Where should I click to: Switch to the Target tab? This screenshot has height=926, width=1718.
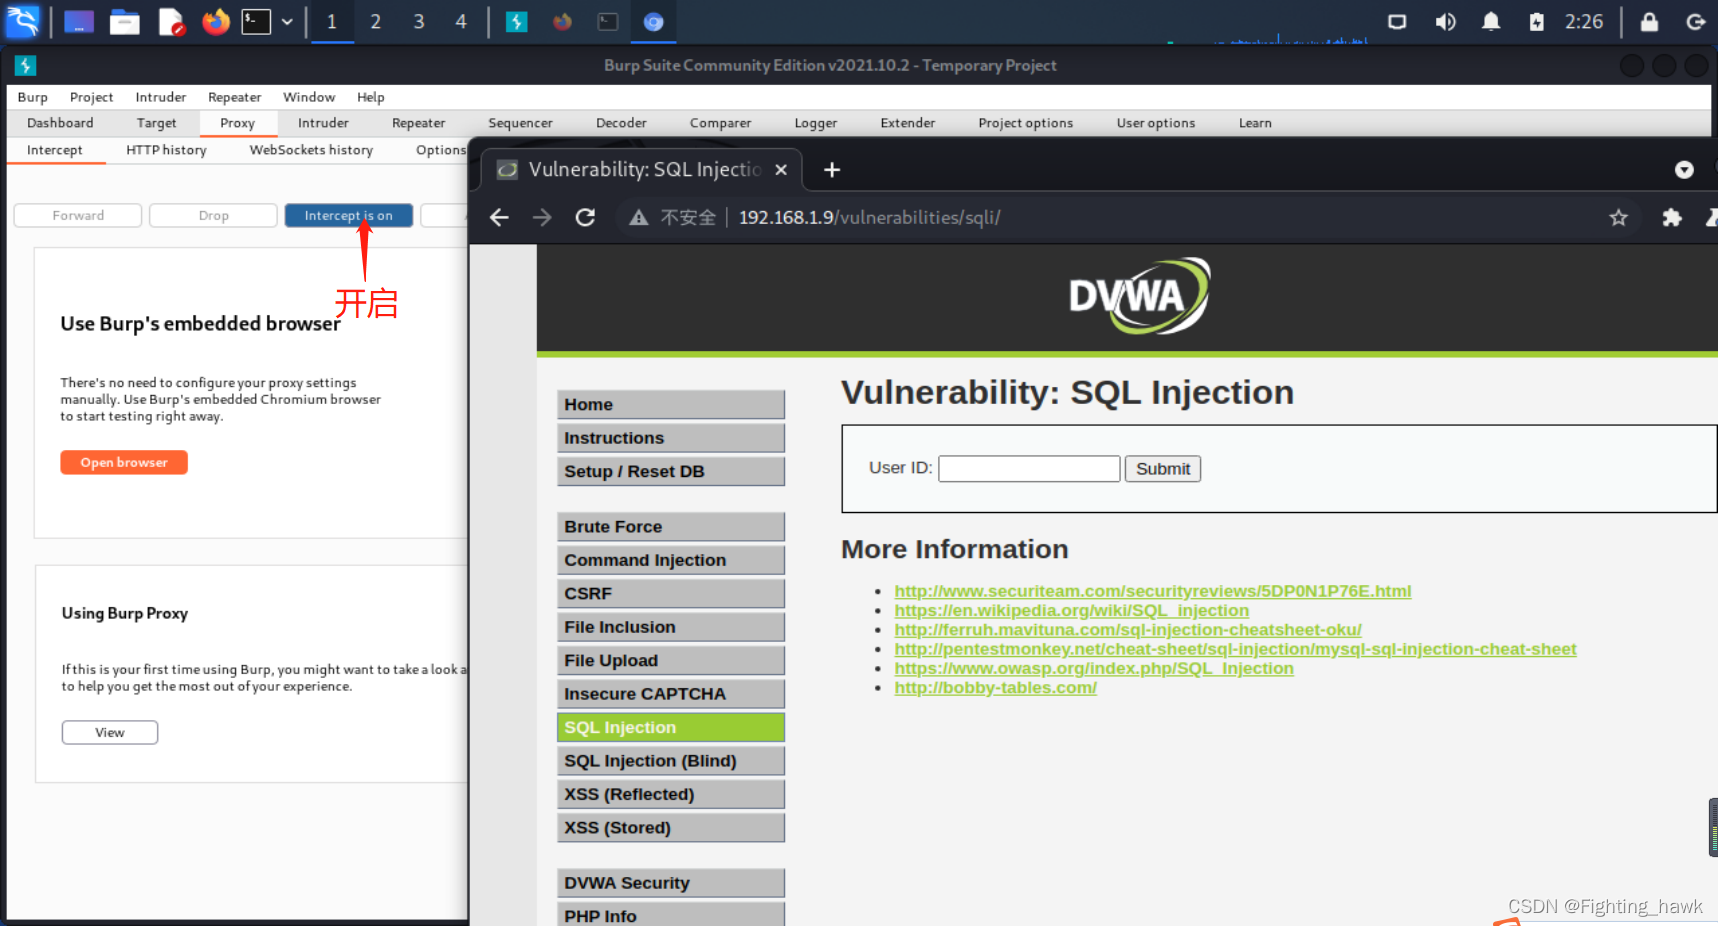[x=156, y=123]
